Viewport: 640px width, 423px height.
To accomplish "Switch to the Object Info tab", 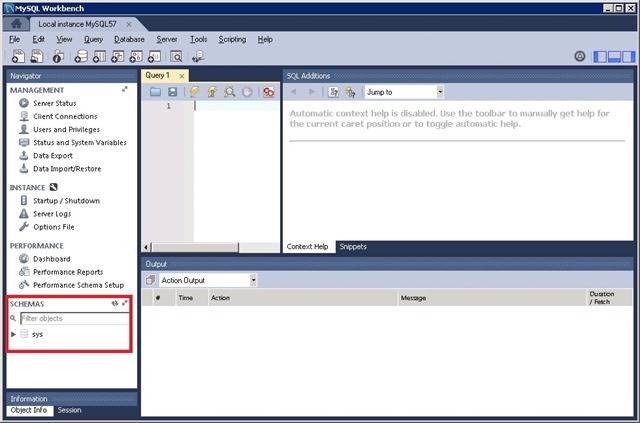I will pos(29,410).
